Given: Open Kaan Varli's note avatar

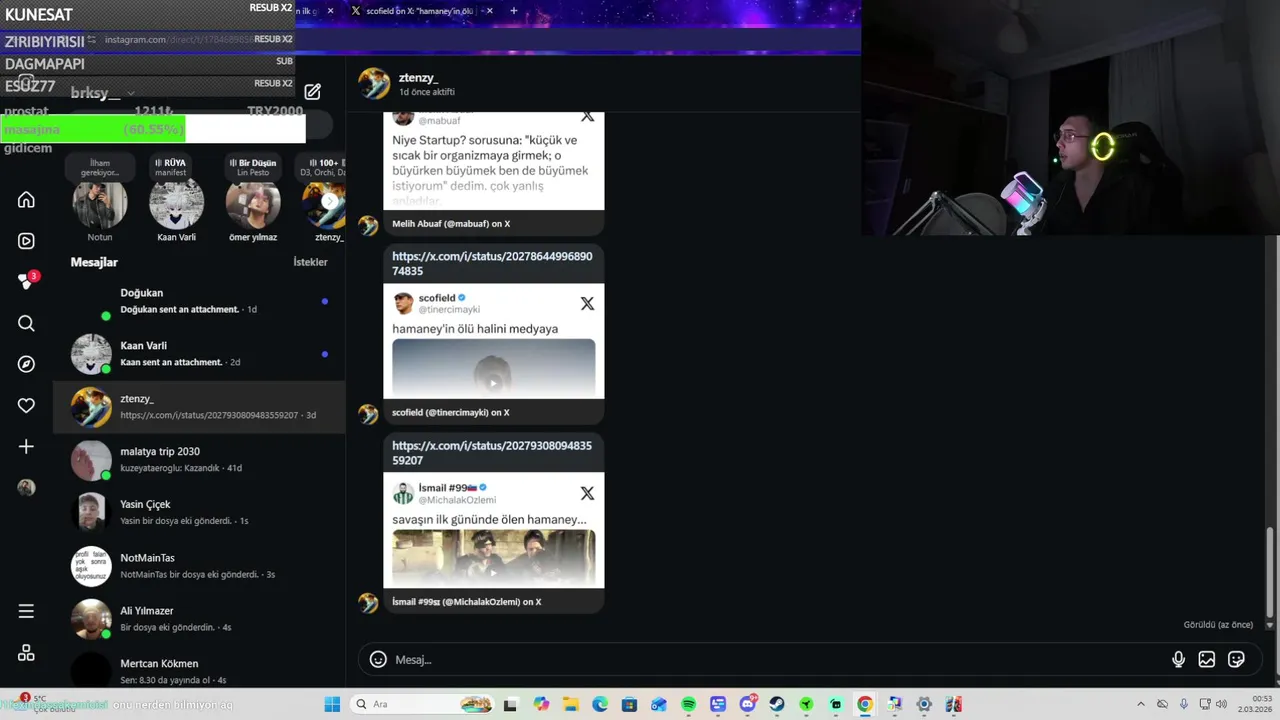Looking at the screenshot, I should (x=176, y=203).
